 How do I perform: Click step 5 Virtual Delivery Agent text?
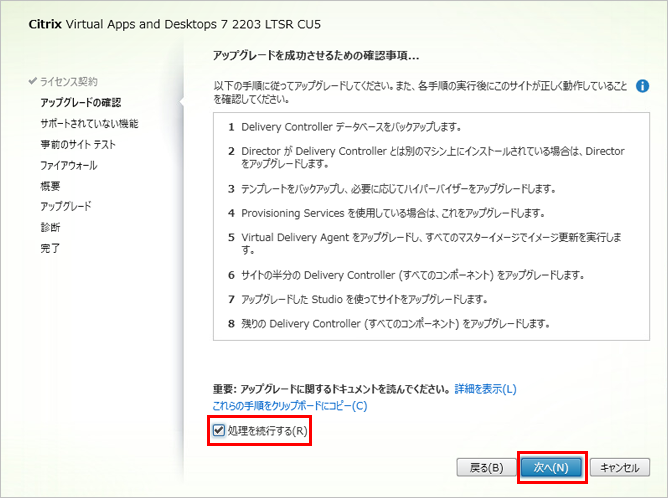pos(431,243)
